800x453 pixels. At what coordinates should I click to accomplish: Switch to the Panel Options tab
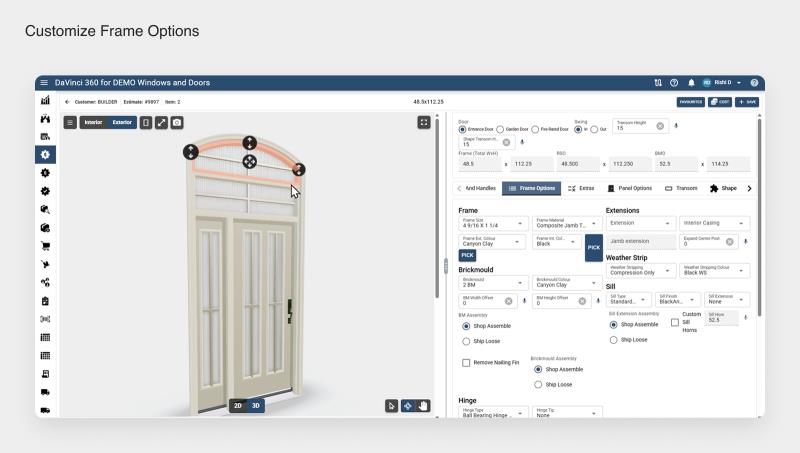pyautogui.click(x=630, y=188)
